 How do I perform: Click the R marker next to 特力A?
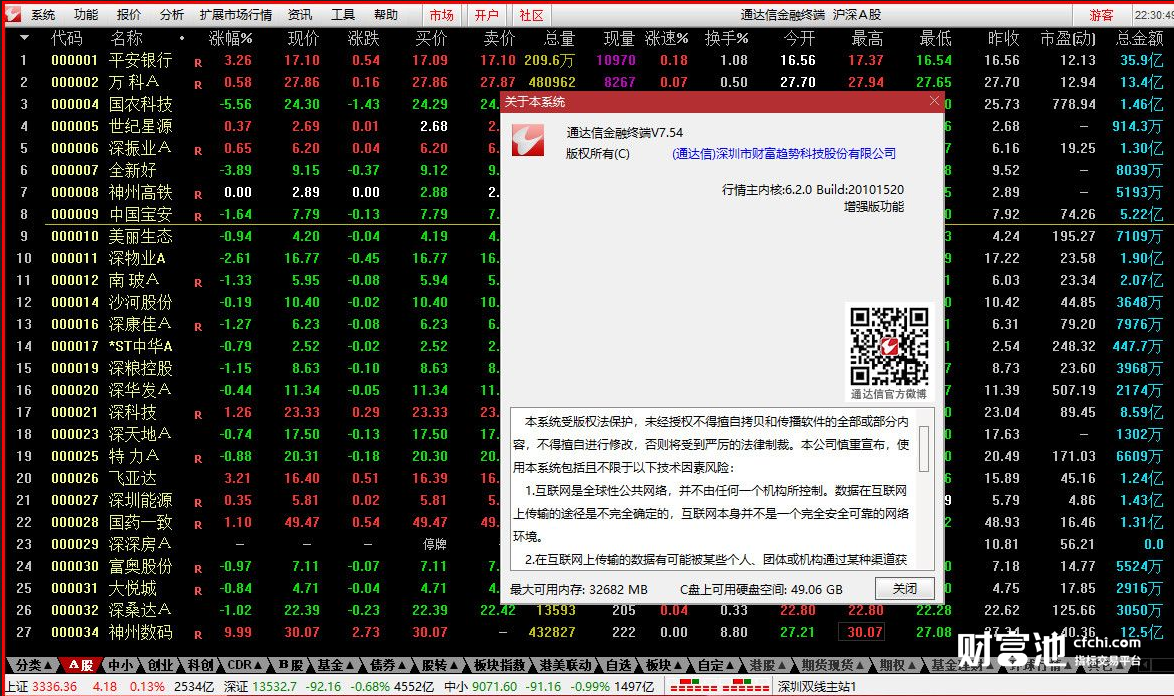[198, 459]
